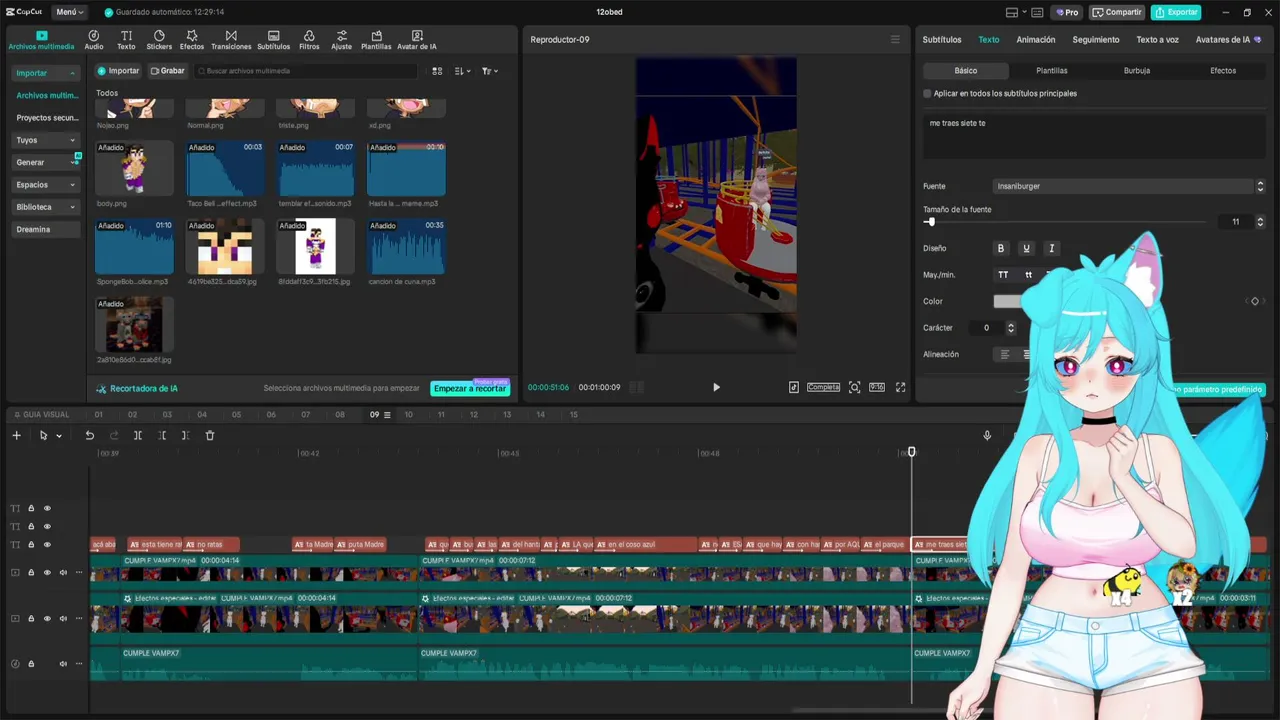Change the 9:16 aspect ratio setting
The width and height of the screenshot is (1280, 720).
(x=877, y=387)
